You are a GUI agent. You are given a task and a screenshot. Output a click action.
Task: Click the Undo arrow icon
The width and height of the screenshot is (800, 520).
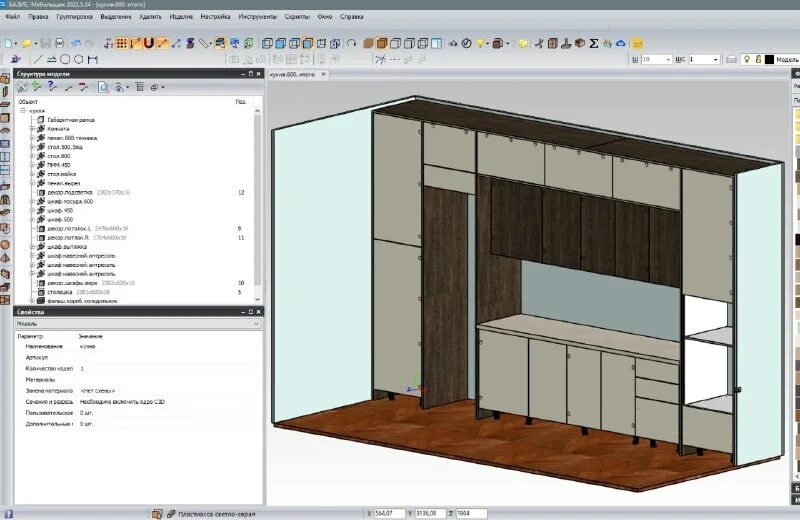[x=76, y=43]
